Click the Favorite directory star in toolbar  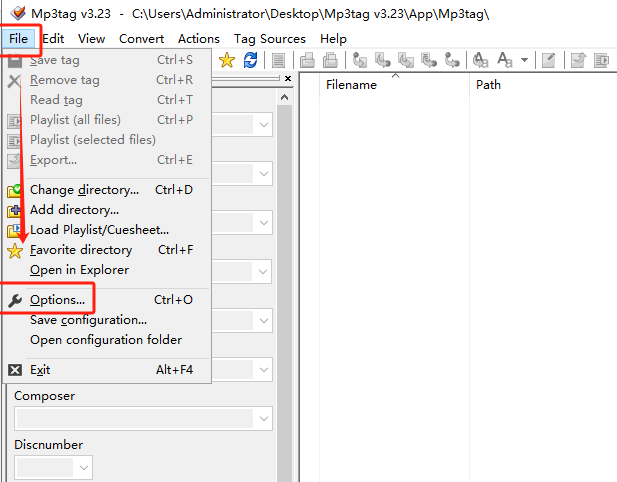(x=227, y=60)
